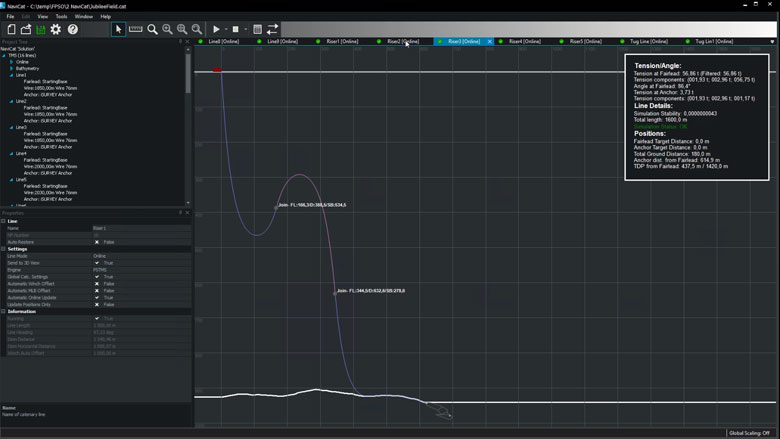Click the swap arrows toolbar icon
The image size is (780, 439).
click(x=272, y=30)
